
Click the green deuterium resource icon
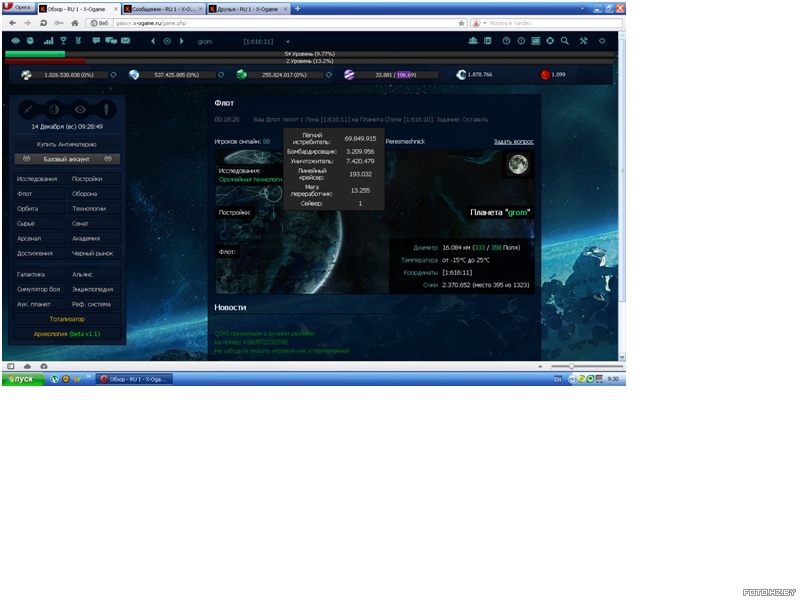click(x=242, y=74)
